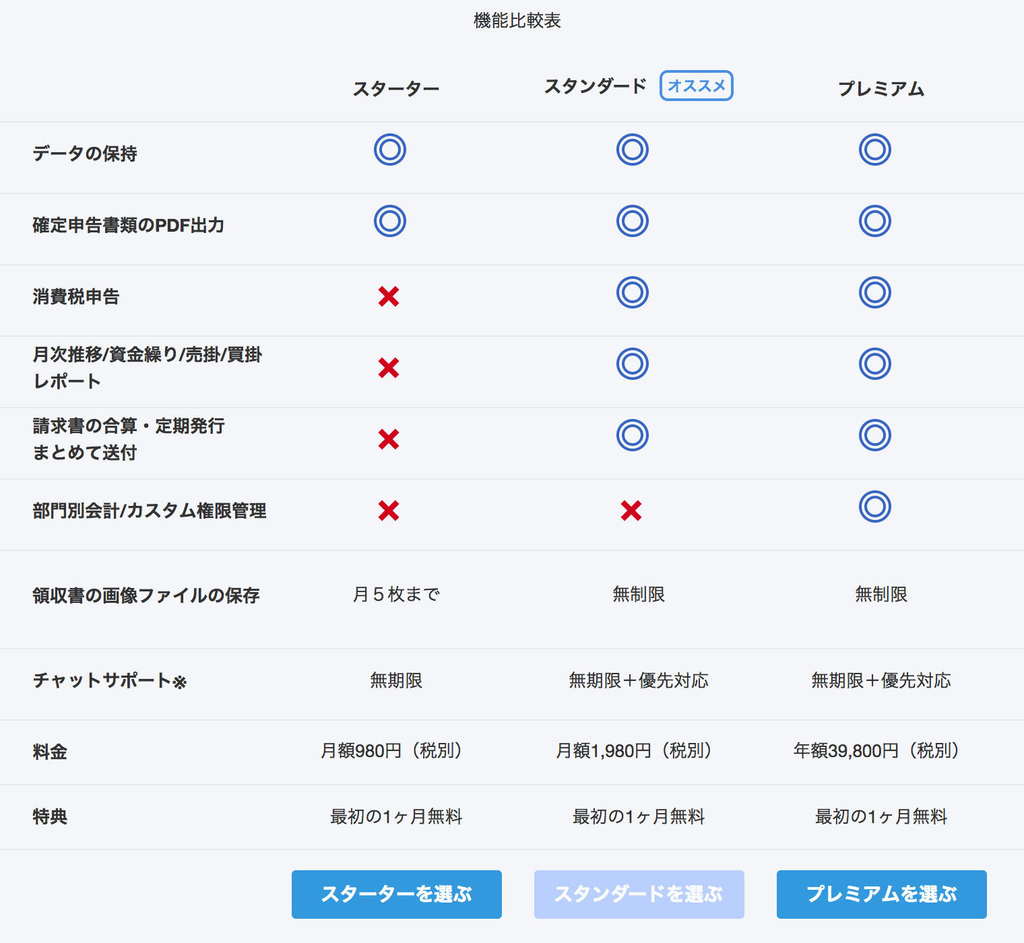
Task: Click the 消費税申告 double-circle under スタンダード
Action: point(632,292)
